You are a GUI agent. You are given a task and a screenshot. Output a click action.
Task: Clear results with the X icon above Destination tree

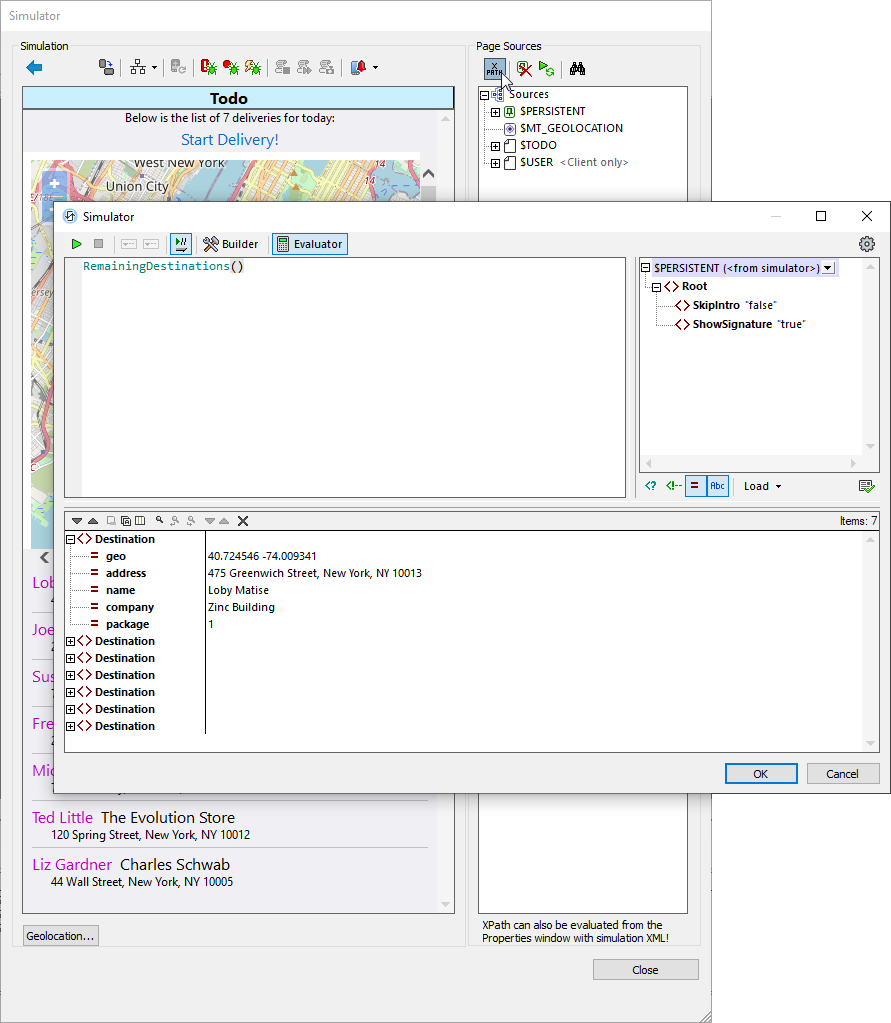pyautogui.click(x=243, y=520)
